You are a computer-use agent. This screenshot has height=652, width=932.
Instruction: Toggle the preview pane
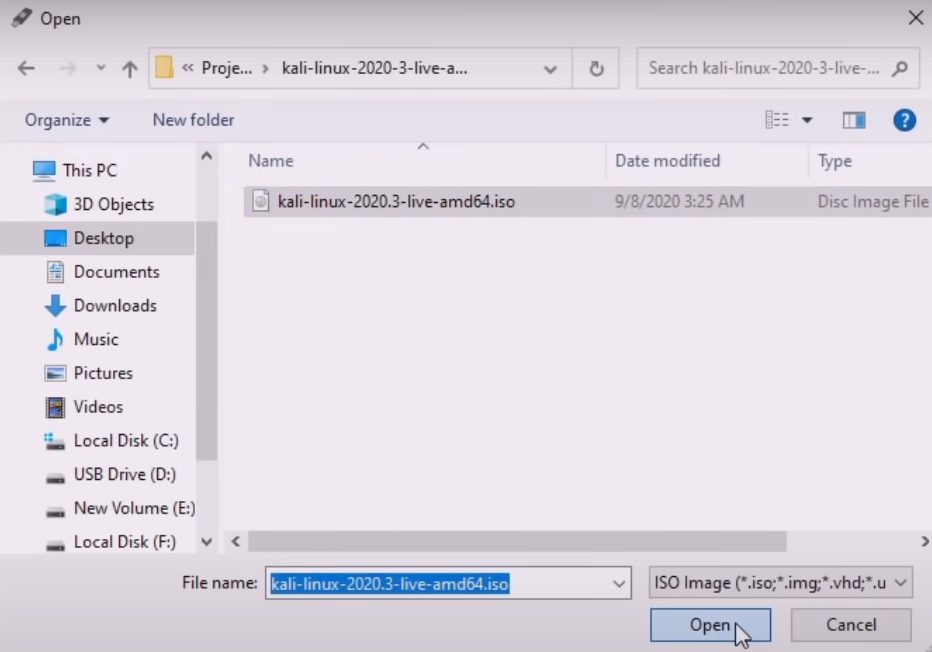point(854,121)
